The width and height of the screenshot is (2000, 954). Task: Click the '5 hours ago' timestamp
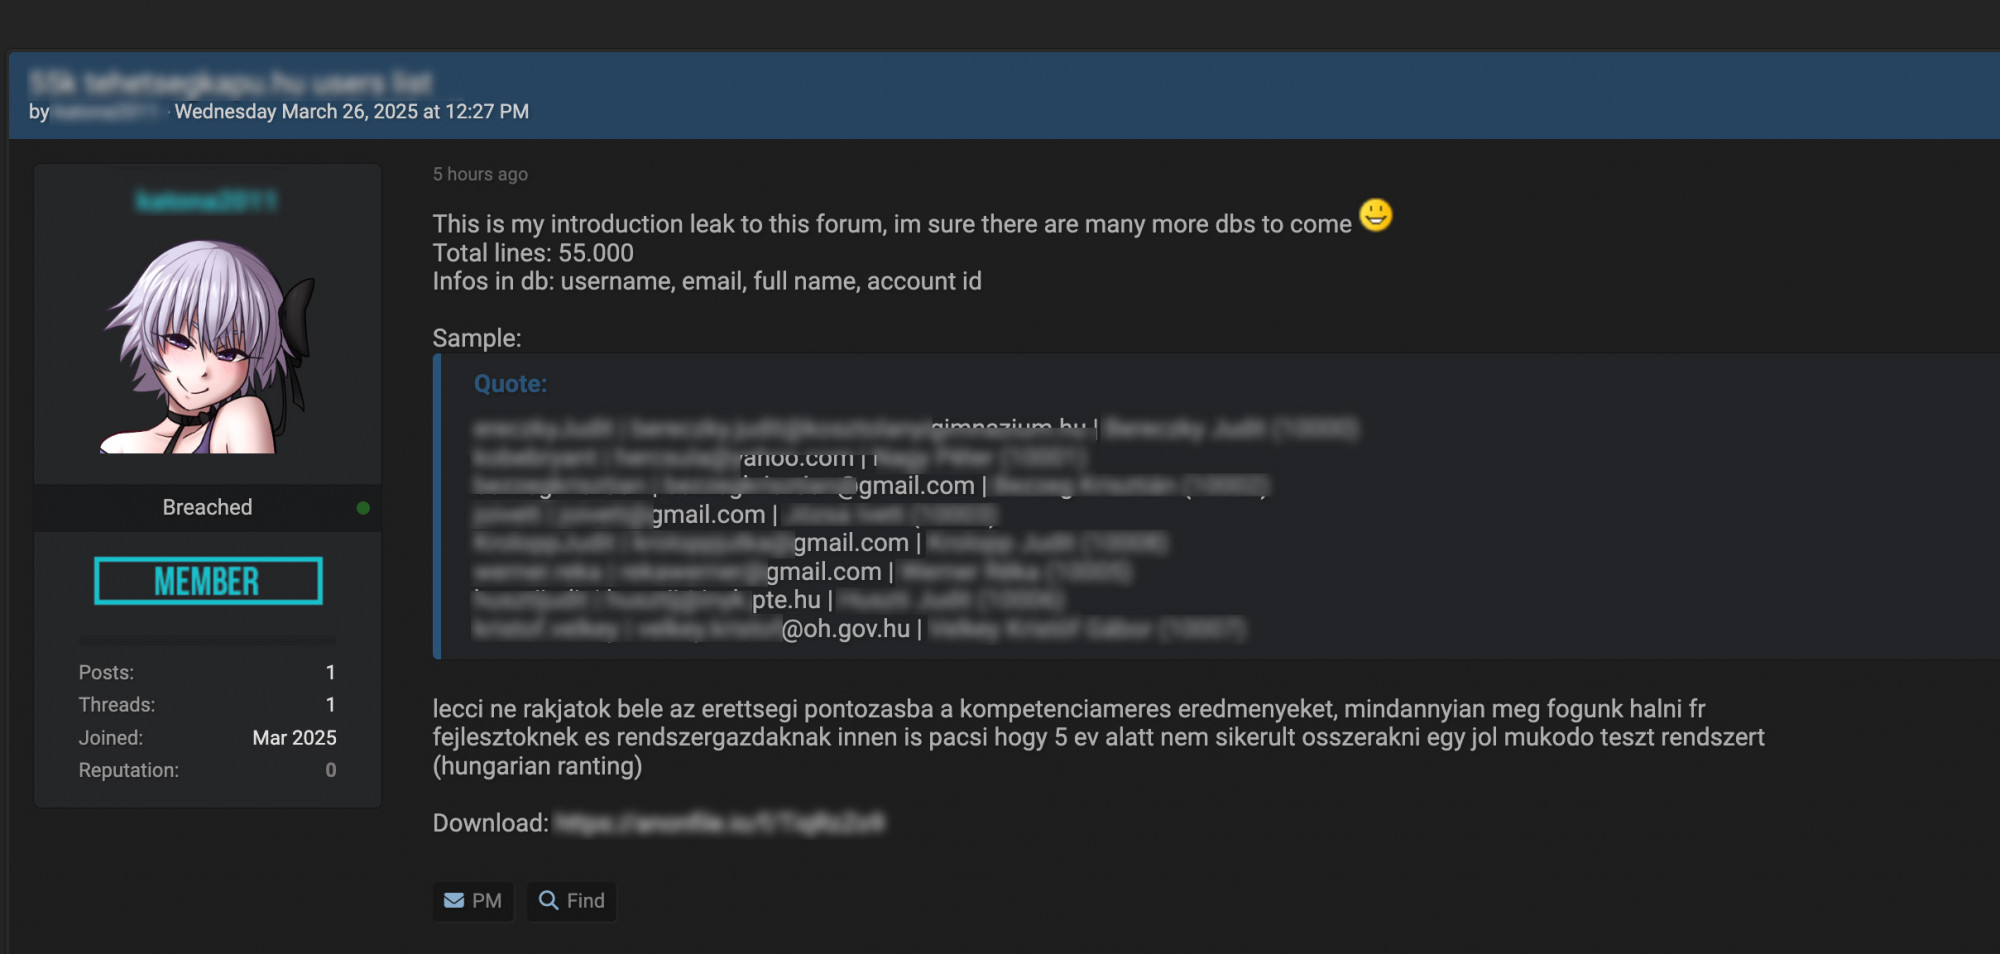480,174
